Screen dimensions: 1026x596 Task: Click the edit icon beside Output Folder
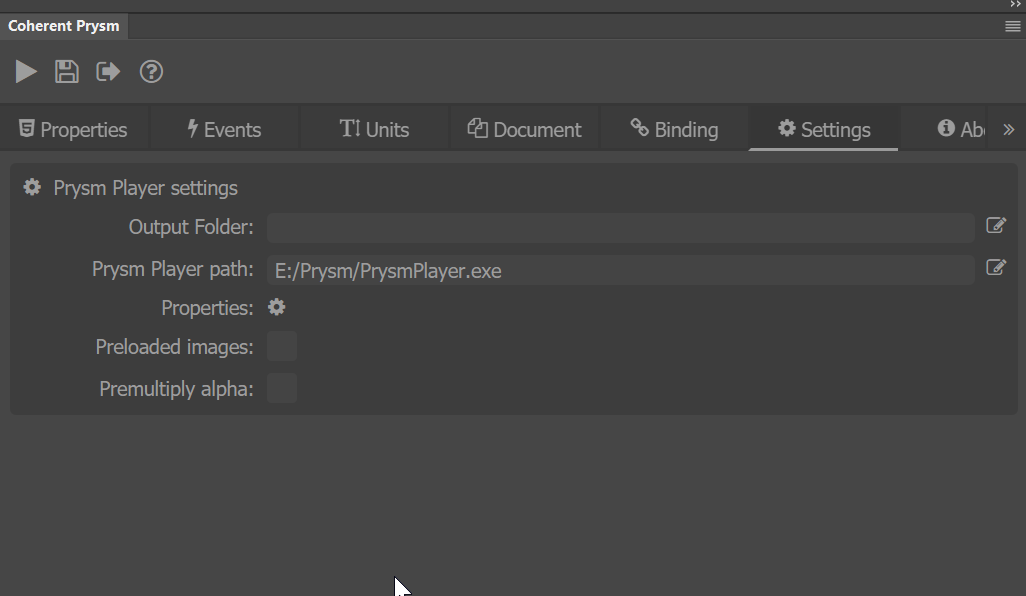(x=996, y=226)
